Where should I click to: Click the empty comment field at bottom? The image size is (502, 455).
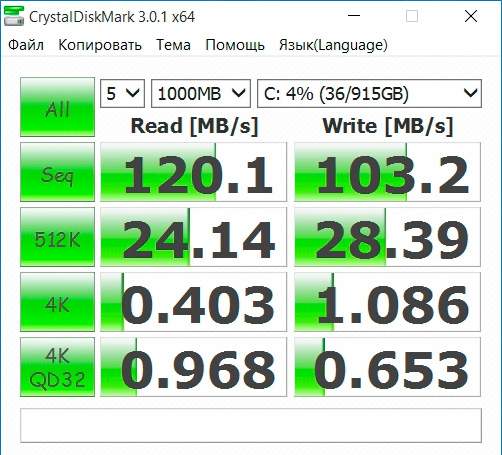[251, 426]
